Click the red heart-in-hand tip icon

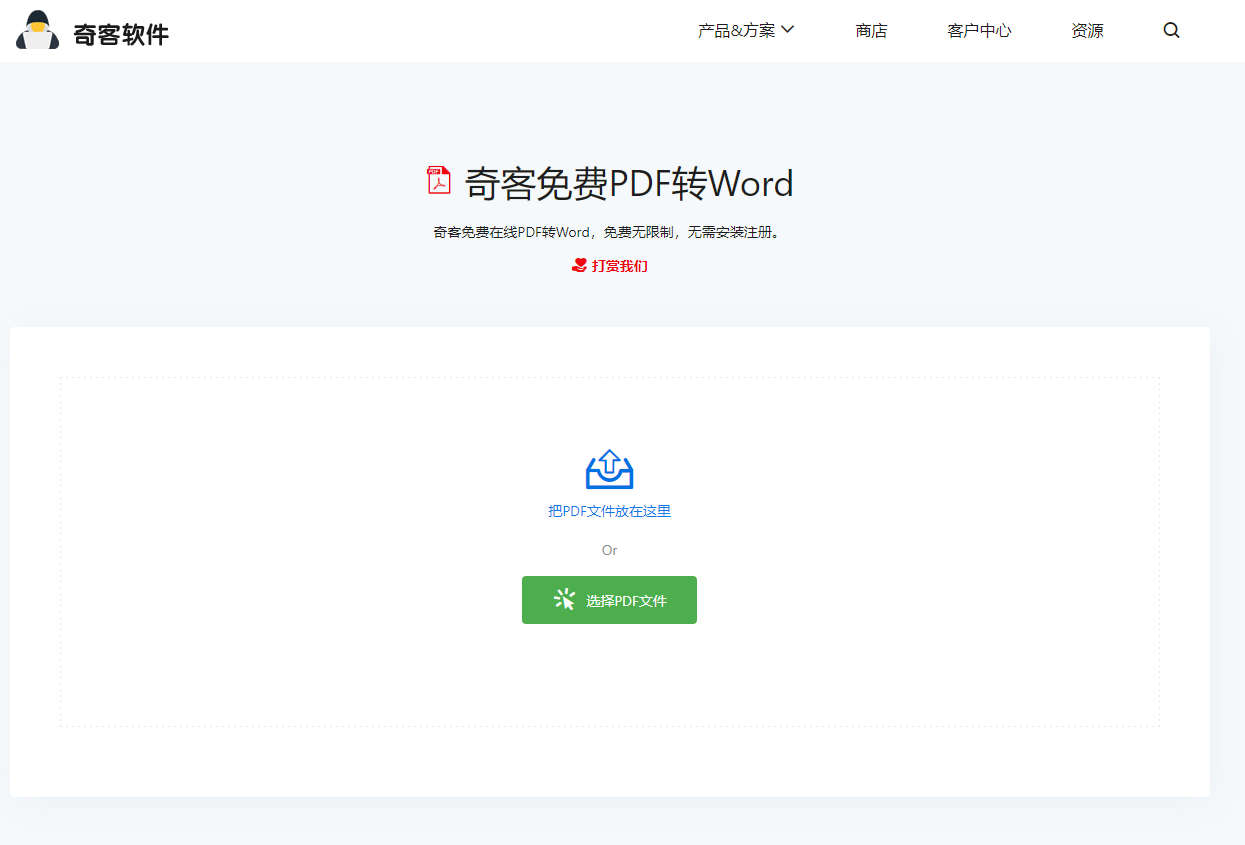(579, 266)
